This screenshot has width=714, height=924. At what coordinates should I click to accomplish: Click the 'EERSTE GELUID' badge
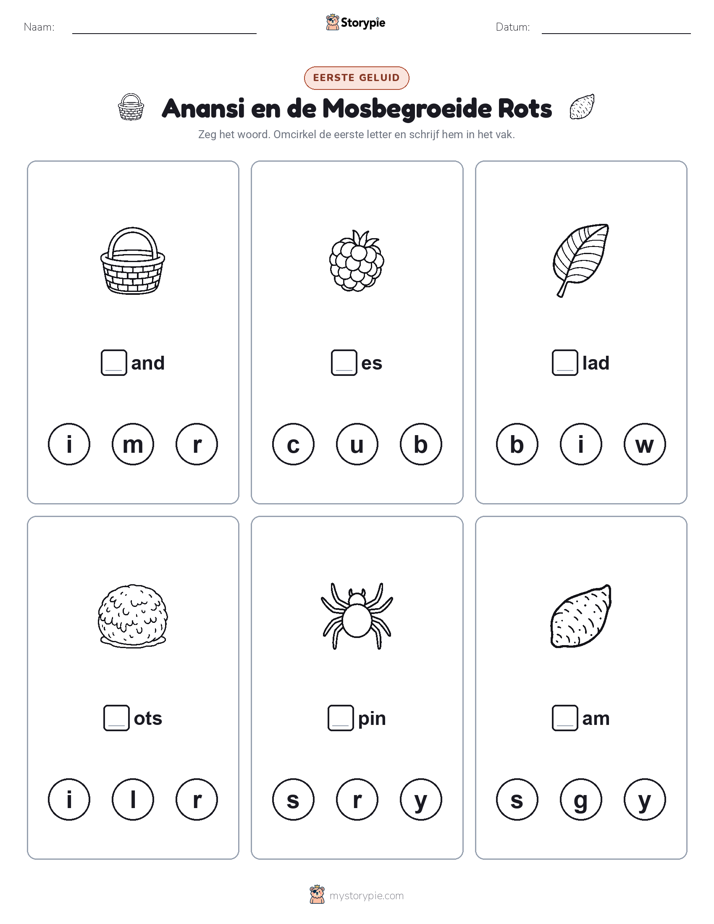(356, 78)
